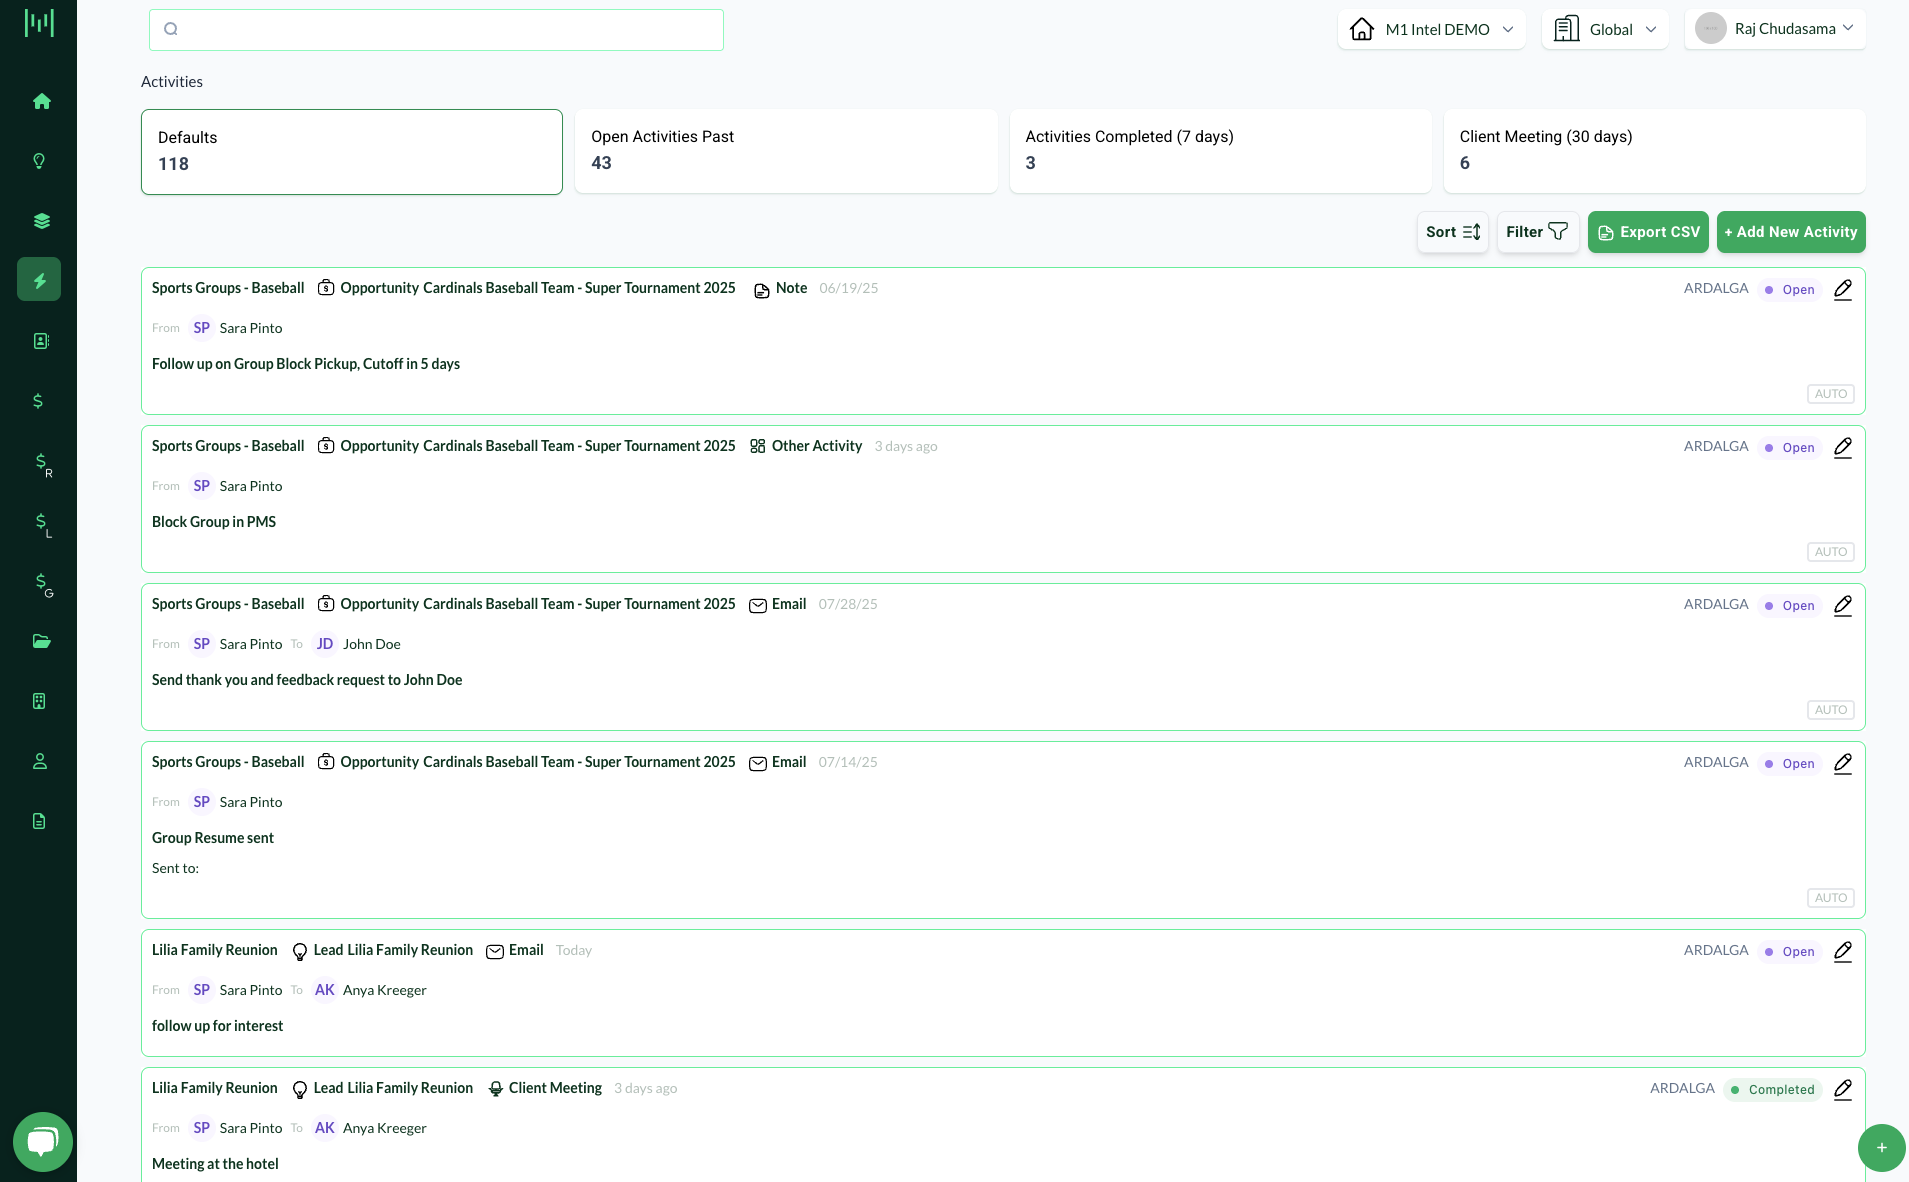
Task: Expand the M1 Intel DEMO property dropdown
Action: 1431,29
